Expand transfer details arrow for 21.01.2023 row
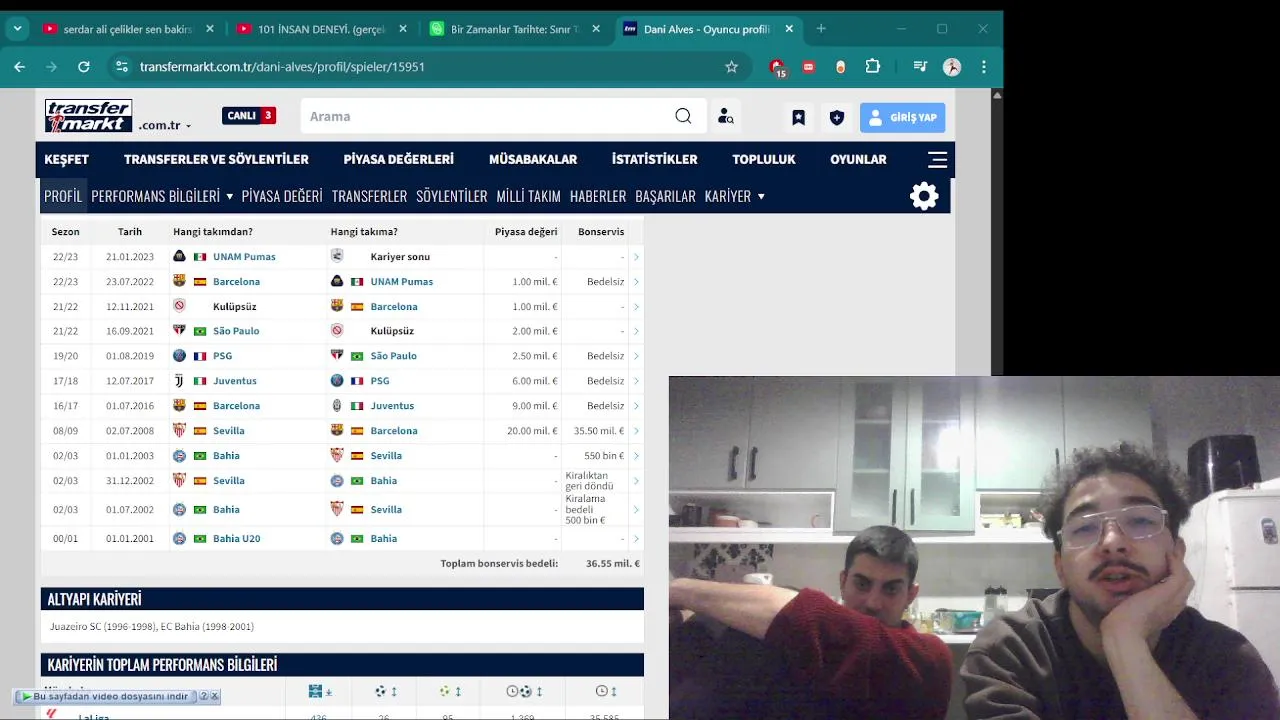 tap(636, 257)
